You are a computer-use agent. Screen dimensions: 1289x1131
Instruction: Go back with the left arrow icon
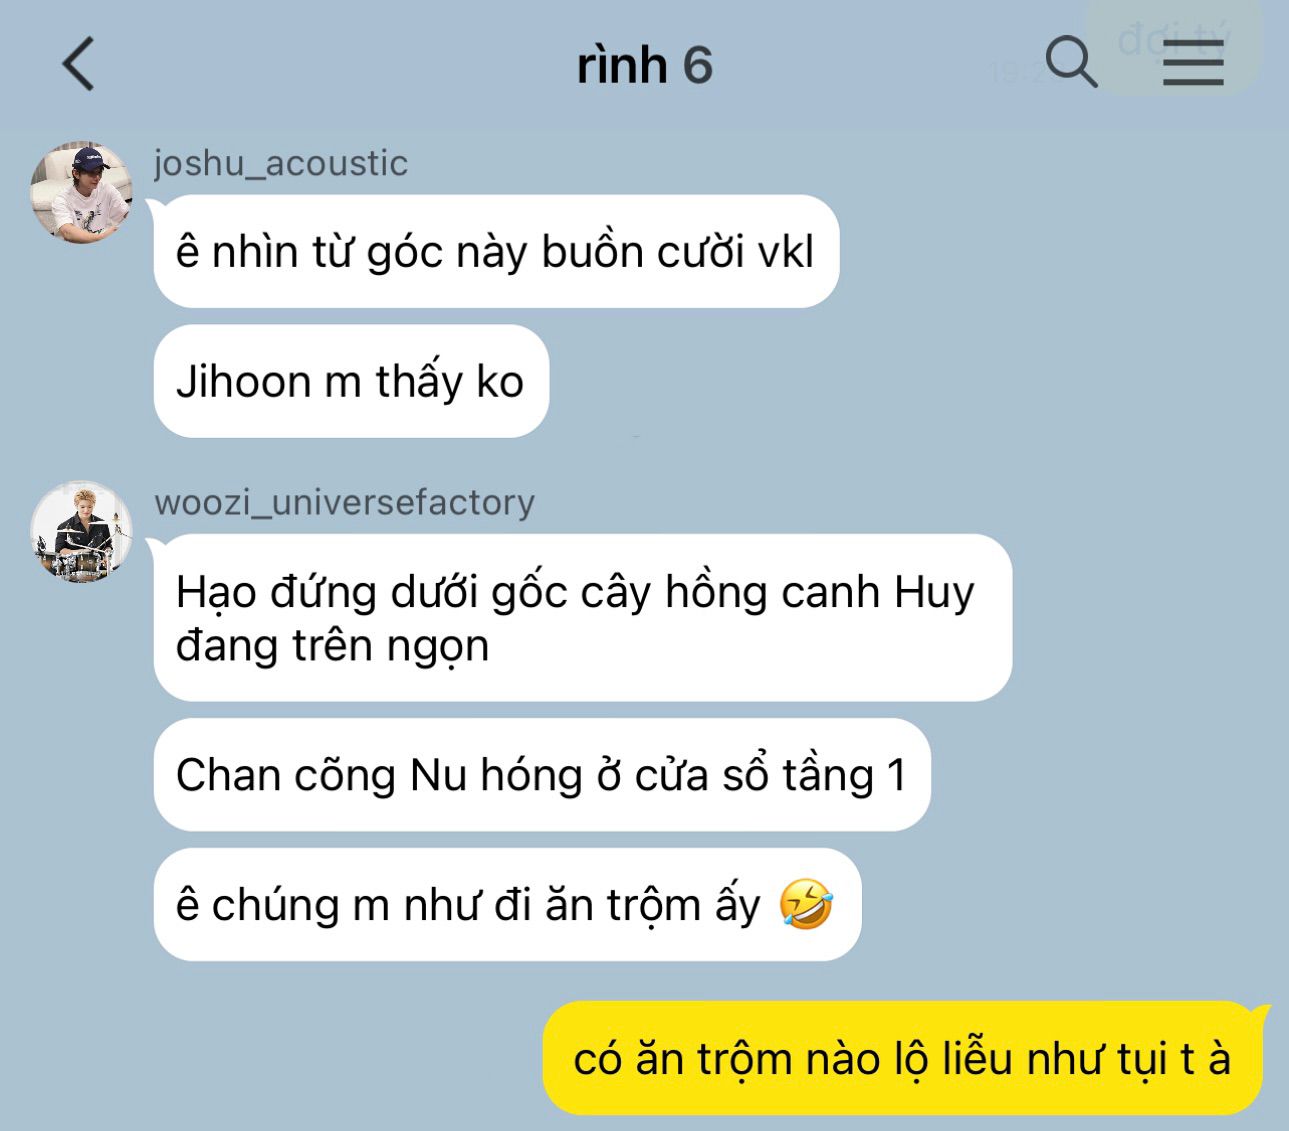[x=79, y=64]
